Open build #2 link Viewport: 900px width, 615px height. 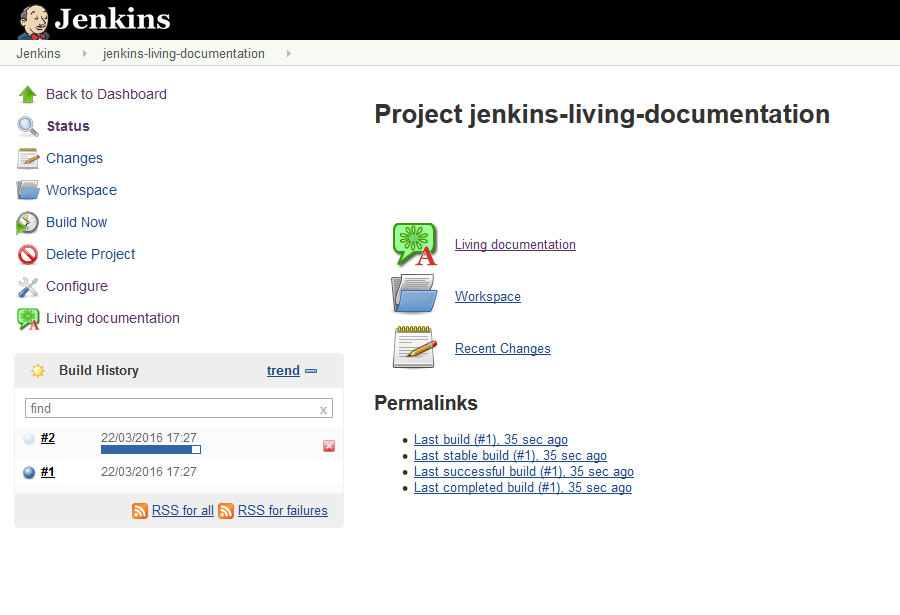(x=48, y=438)
